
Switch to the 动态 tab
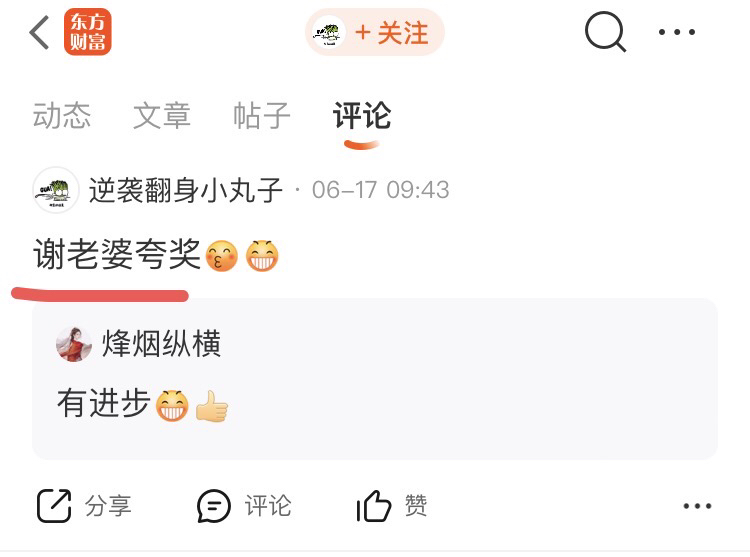[62, 116]
